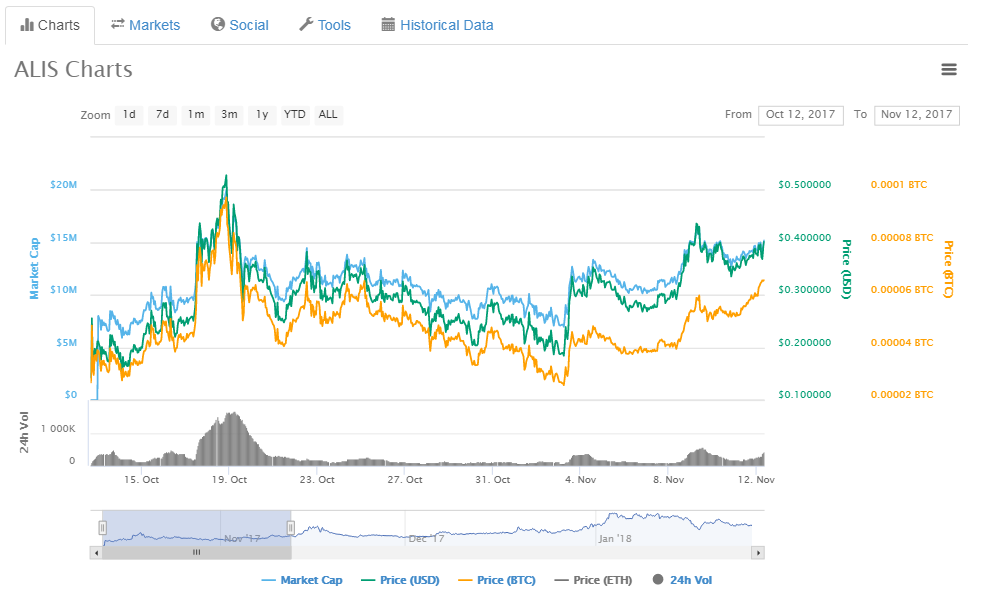The height and width of the screenshot is (596, 988).
Task: Click the $20M market cap axis label
Action: coord(64,185)
